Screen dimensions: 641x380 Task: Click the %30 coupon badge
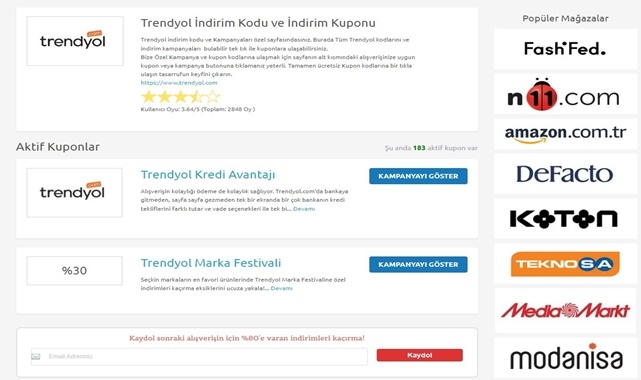74,270
